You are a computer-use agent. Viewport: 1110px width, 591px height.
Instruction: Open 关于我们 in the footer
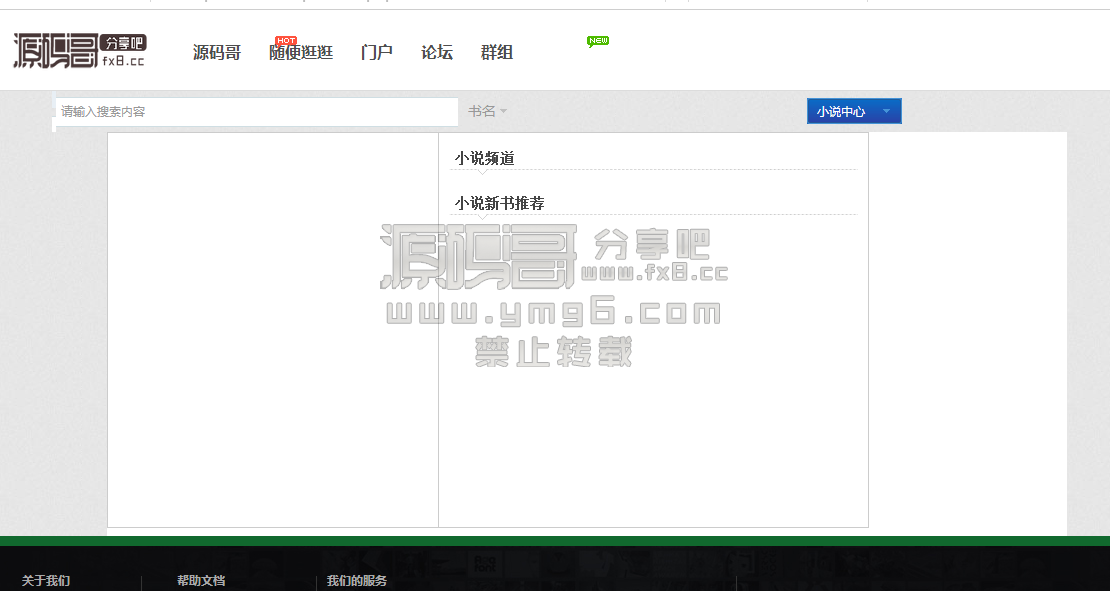pos(46,580)
